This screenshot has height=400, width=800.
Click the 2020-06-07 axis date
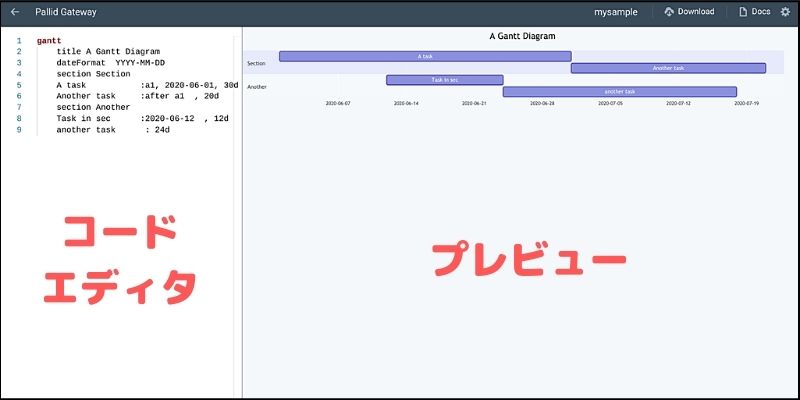[x=338, y=103]
